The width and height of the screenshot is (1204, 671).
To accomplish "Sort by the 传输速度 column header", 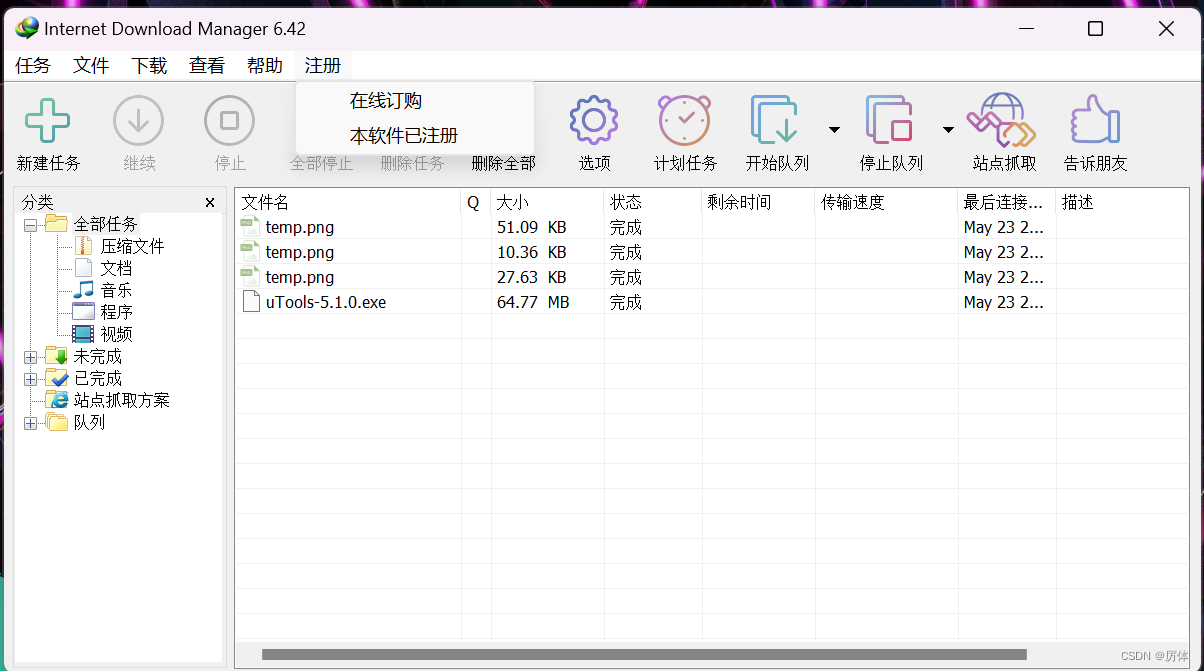I will click(x=886, y=202).
